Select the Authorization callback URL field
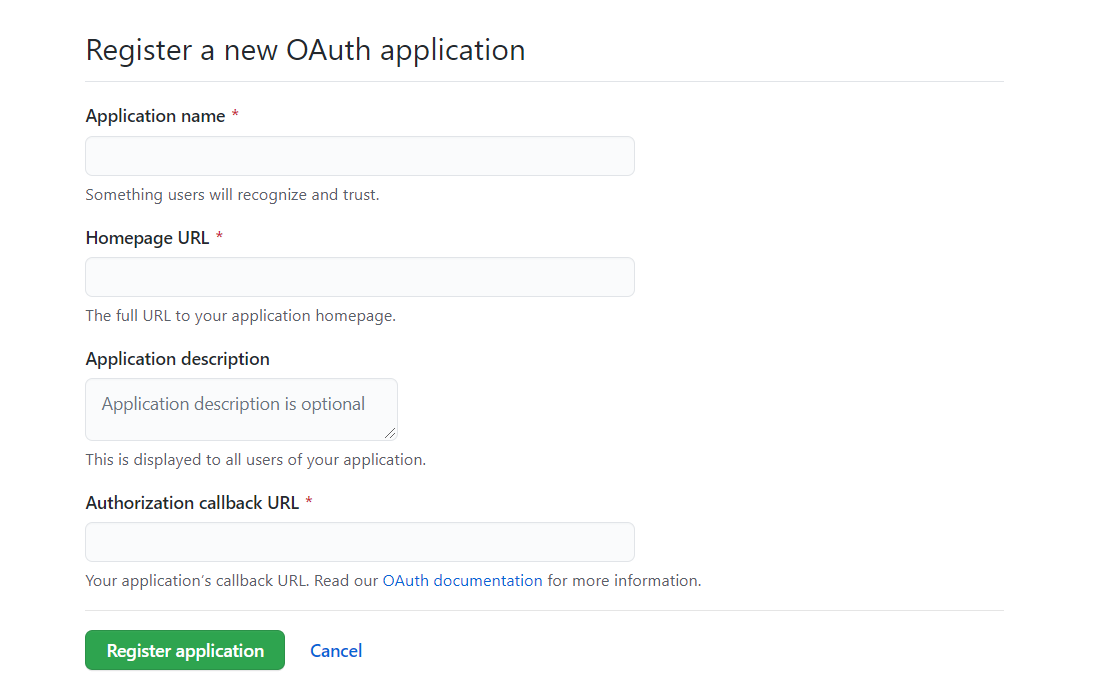This screenshot has width=1111, height=699. (360, 542)
